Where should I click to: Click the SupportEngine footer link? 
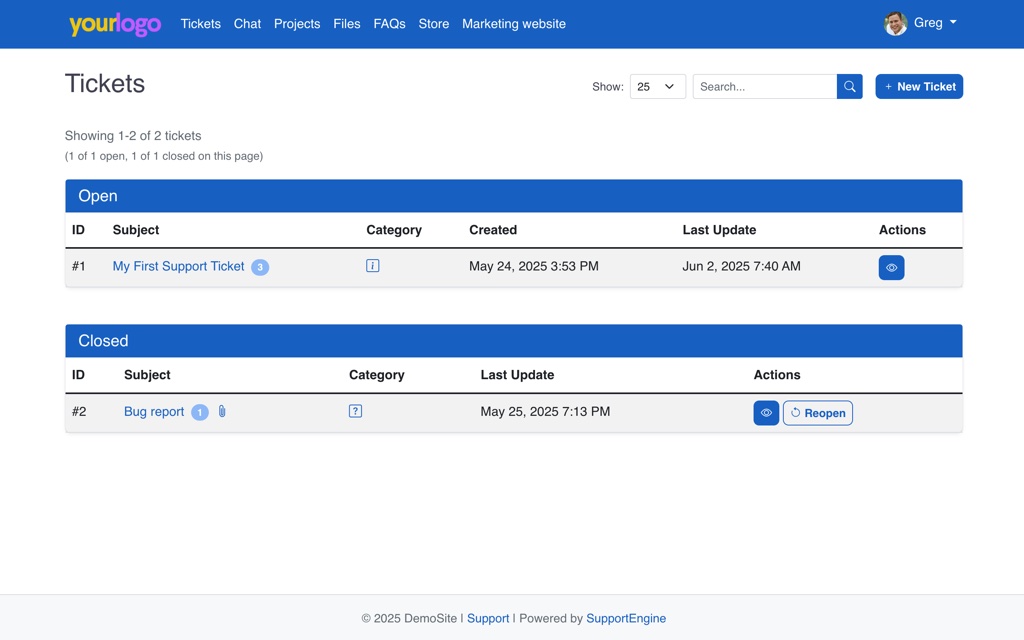point(626,618)
